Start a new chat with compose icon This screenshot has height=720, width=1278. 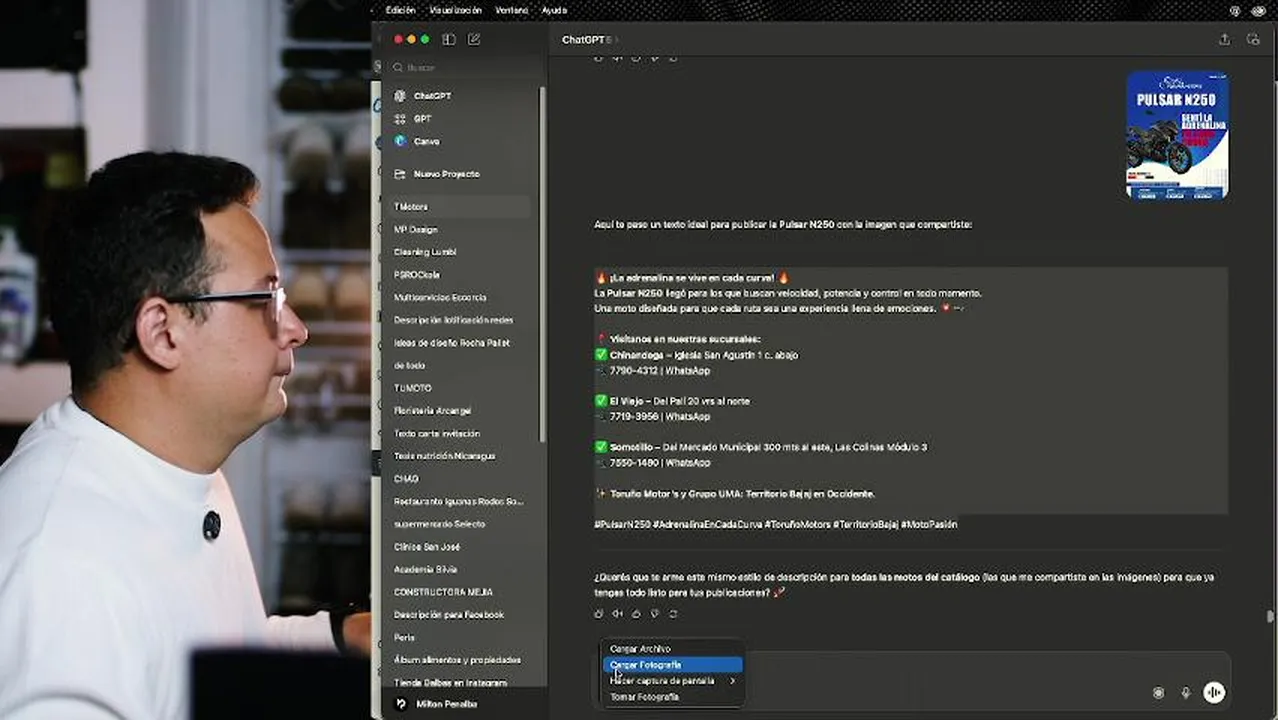point(474,39)
